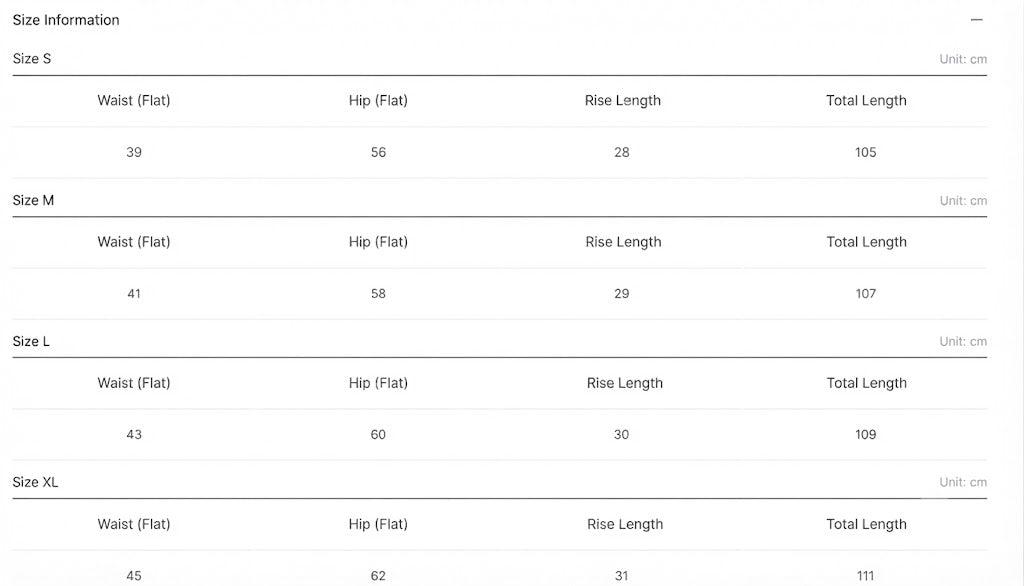Select the Size S heading

31,59
